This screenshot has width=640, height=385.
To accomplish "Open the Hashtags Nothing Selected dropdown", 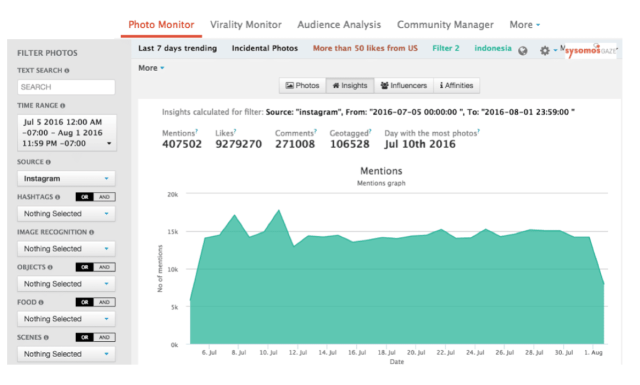I will pyautogui.click(x=66, y=214).
